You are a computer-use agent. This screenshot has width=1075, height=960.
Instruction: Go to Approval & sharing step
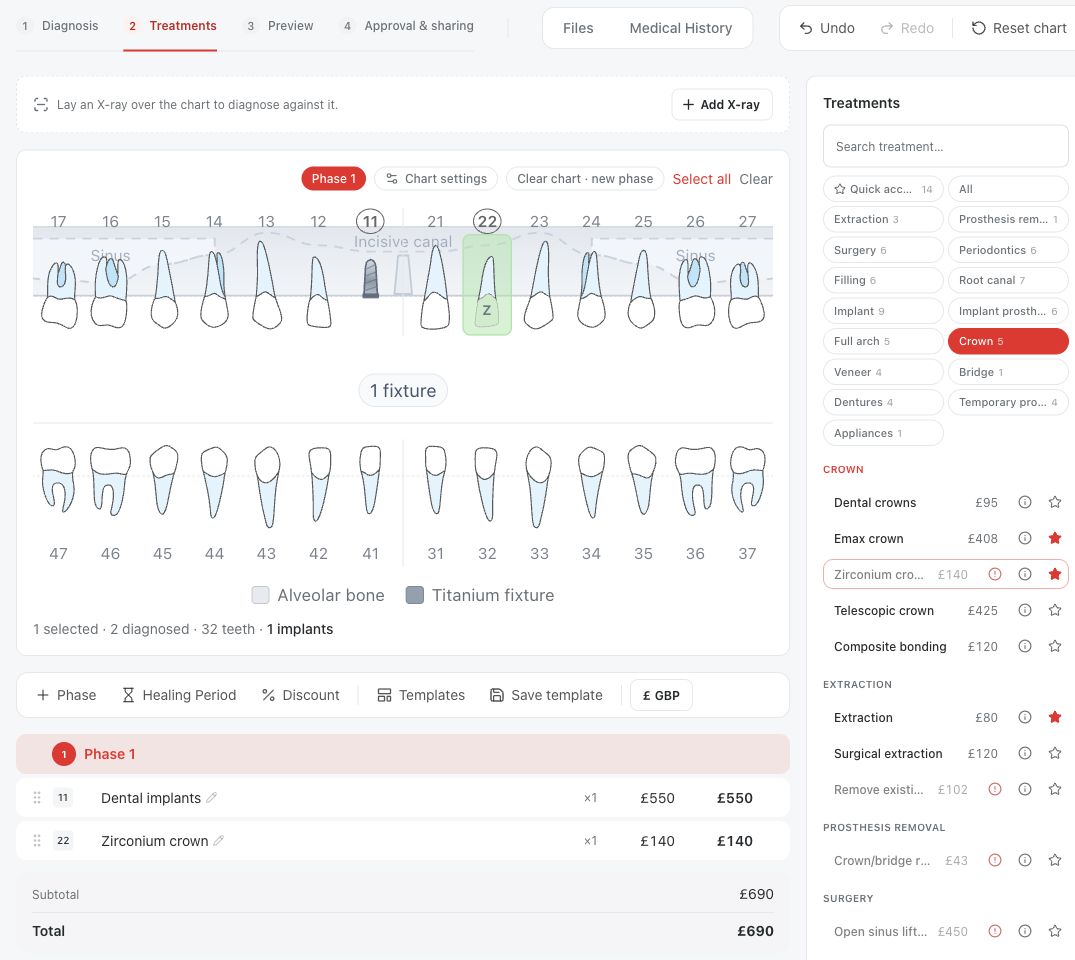(x=408, y=26)
